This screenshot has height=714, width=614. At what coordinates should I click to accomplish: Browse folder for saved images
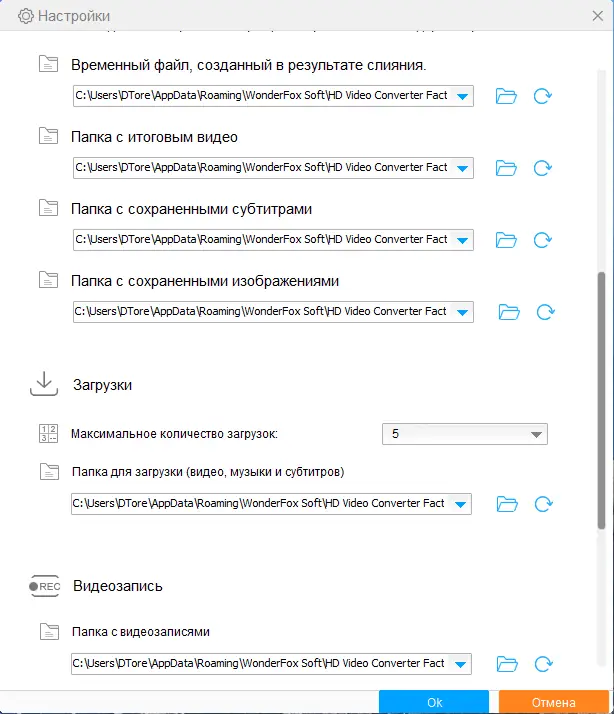510,312
